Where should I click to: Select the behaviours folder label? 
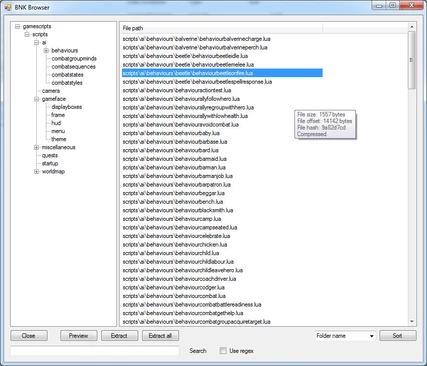coord(65,50)
